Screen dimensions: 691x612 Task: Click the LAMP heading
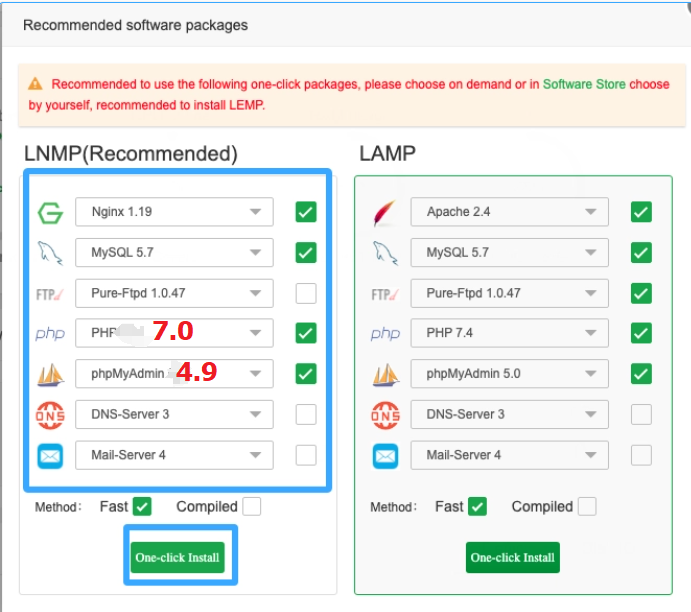[387, 154]
